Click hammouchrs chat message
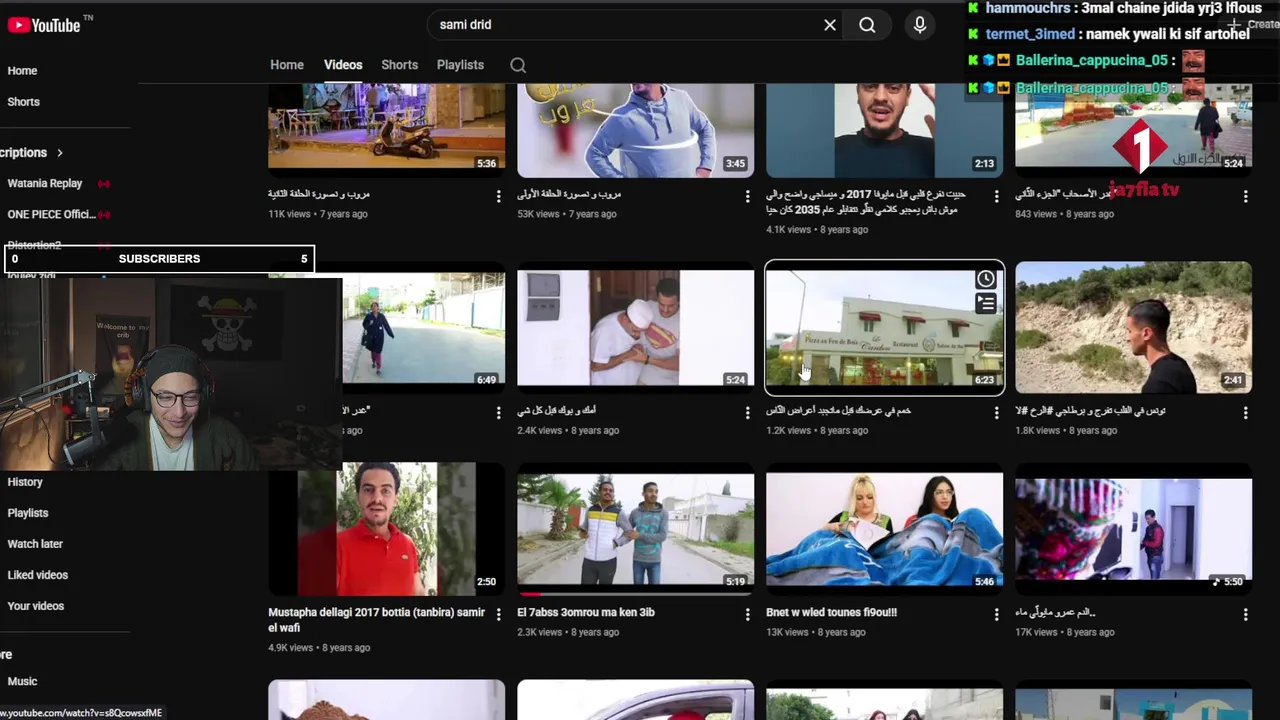Screen dimensions: 1280x720 click(x=1115, y=8)
